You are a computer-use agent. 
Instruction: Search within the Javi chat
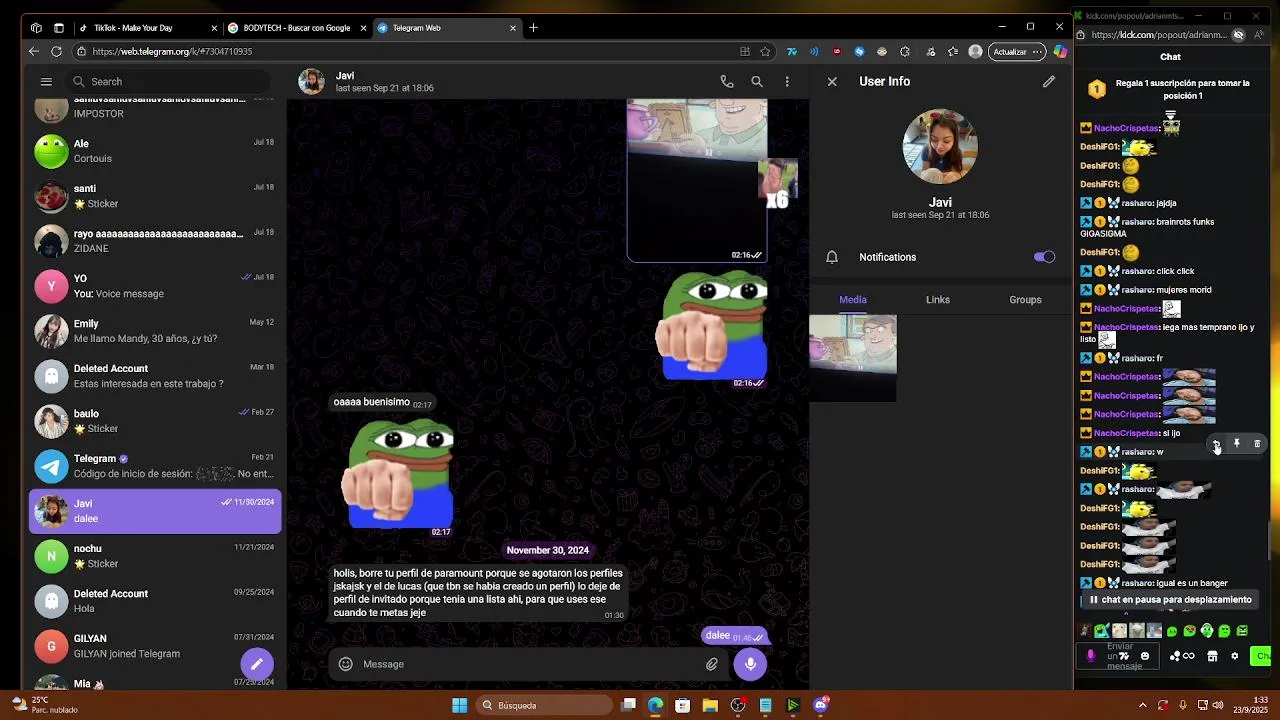[757, 82]
